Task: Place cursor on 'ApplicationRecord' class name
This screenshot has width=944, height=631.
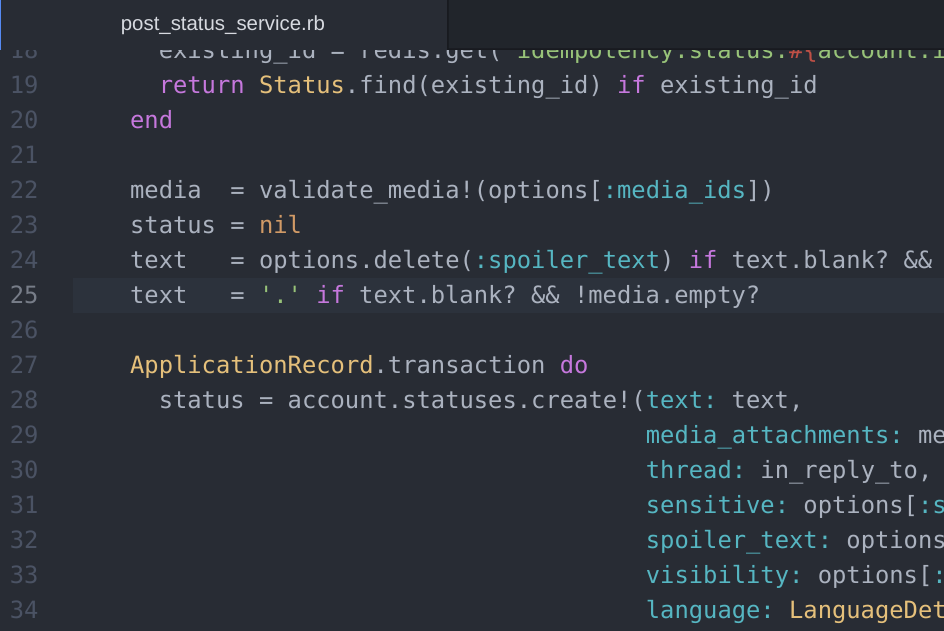Action: tap(252, 365)
